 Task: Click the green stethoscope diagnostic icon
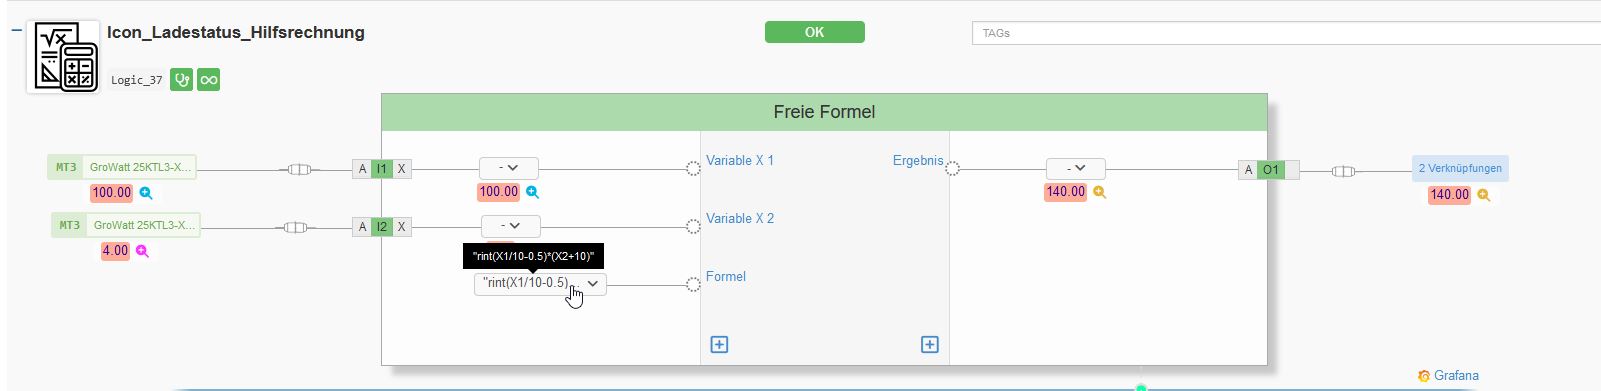coord(181,80)
